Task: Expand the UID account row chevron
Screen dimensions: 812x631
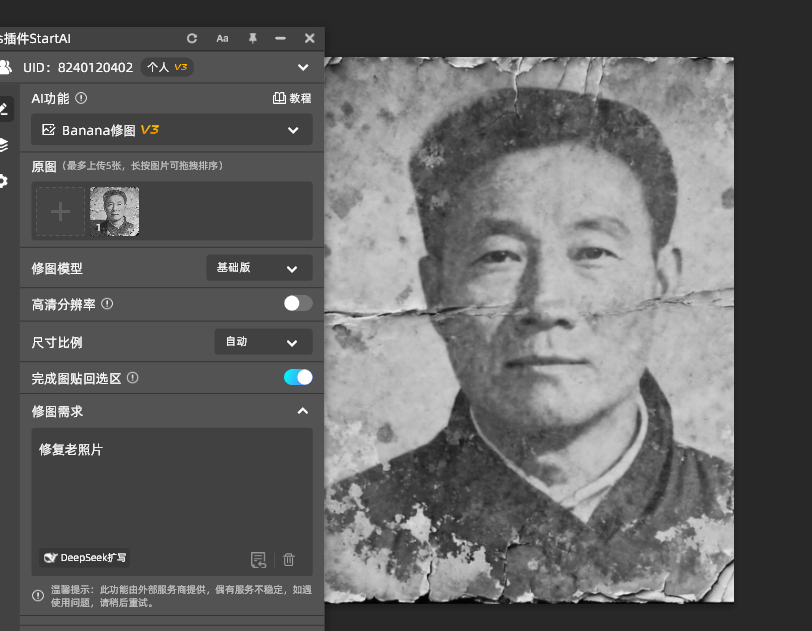Action: 303,67
